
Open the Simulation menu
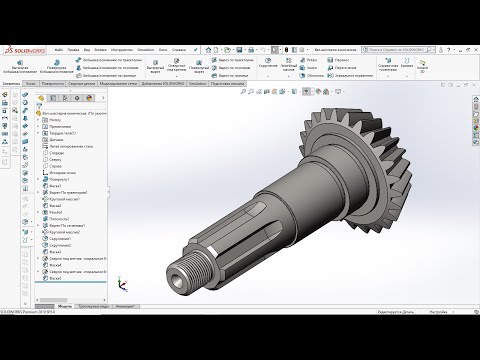[146, 50]
